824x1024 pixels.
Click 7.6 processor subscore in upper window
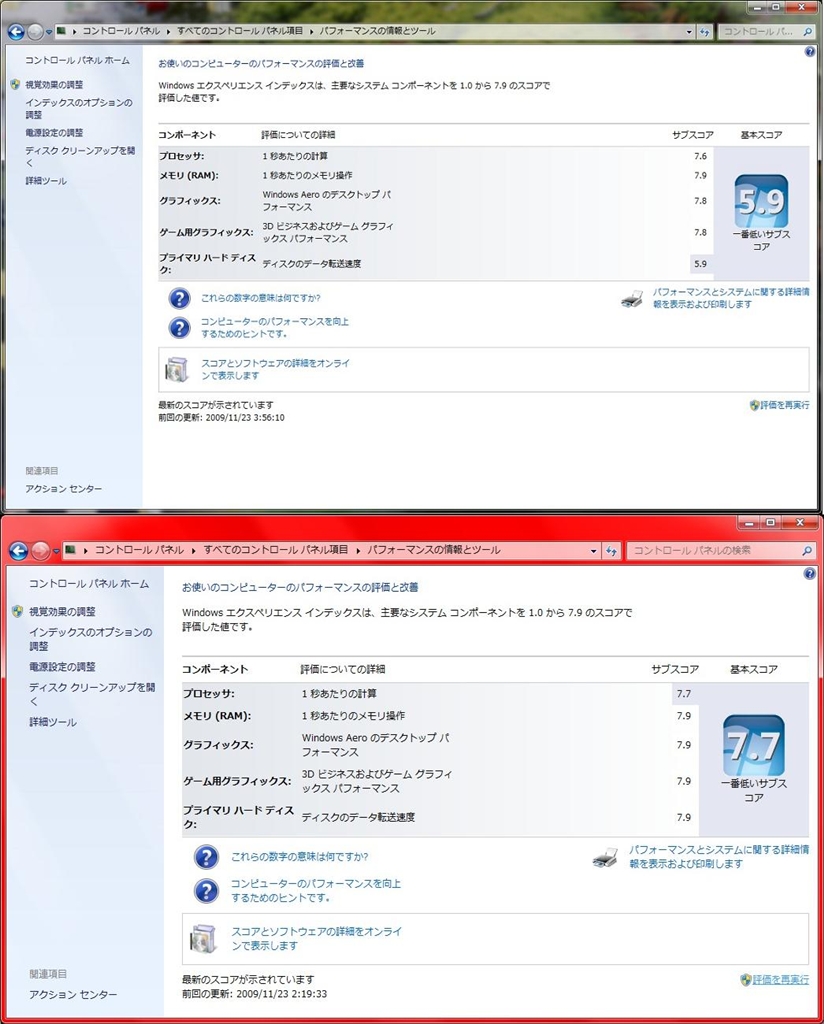coord(700,156)
